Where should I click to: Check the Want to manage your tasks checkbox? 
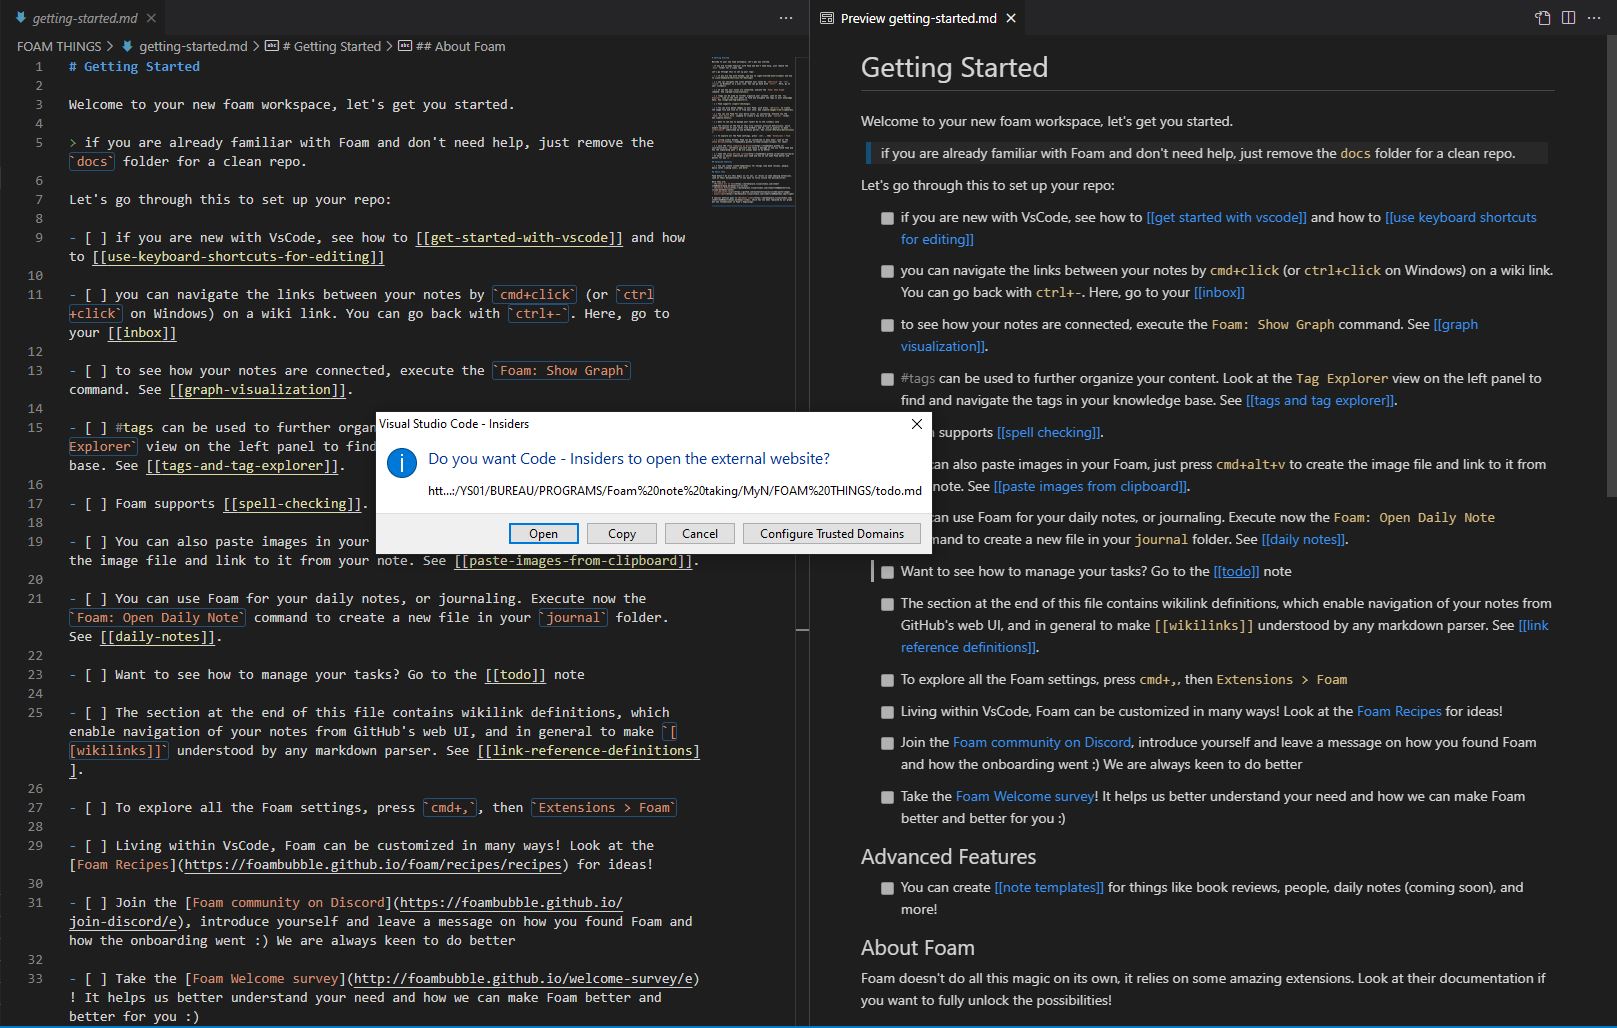coord(886,572)
